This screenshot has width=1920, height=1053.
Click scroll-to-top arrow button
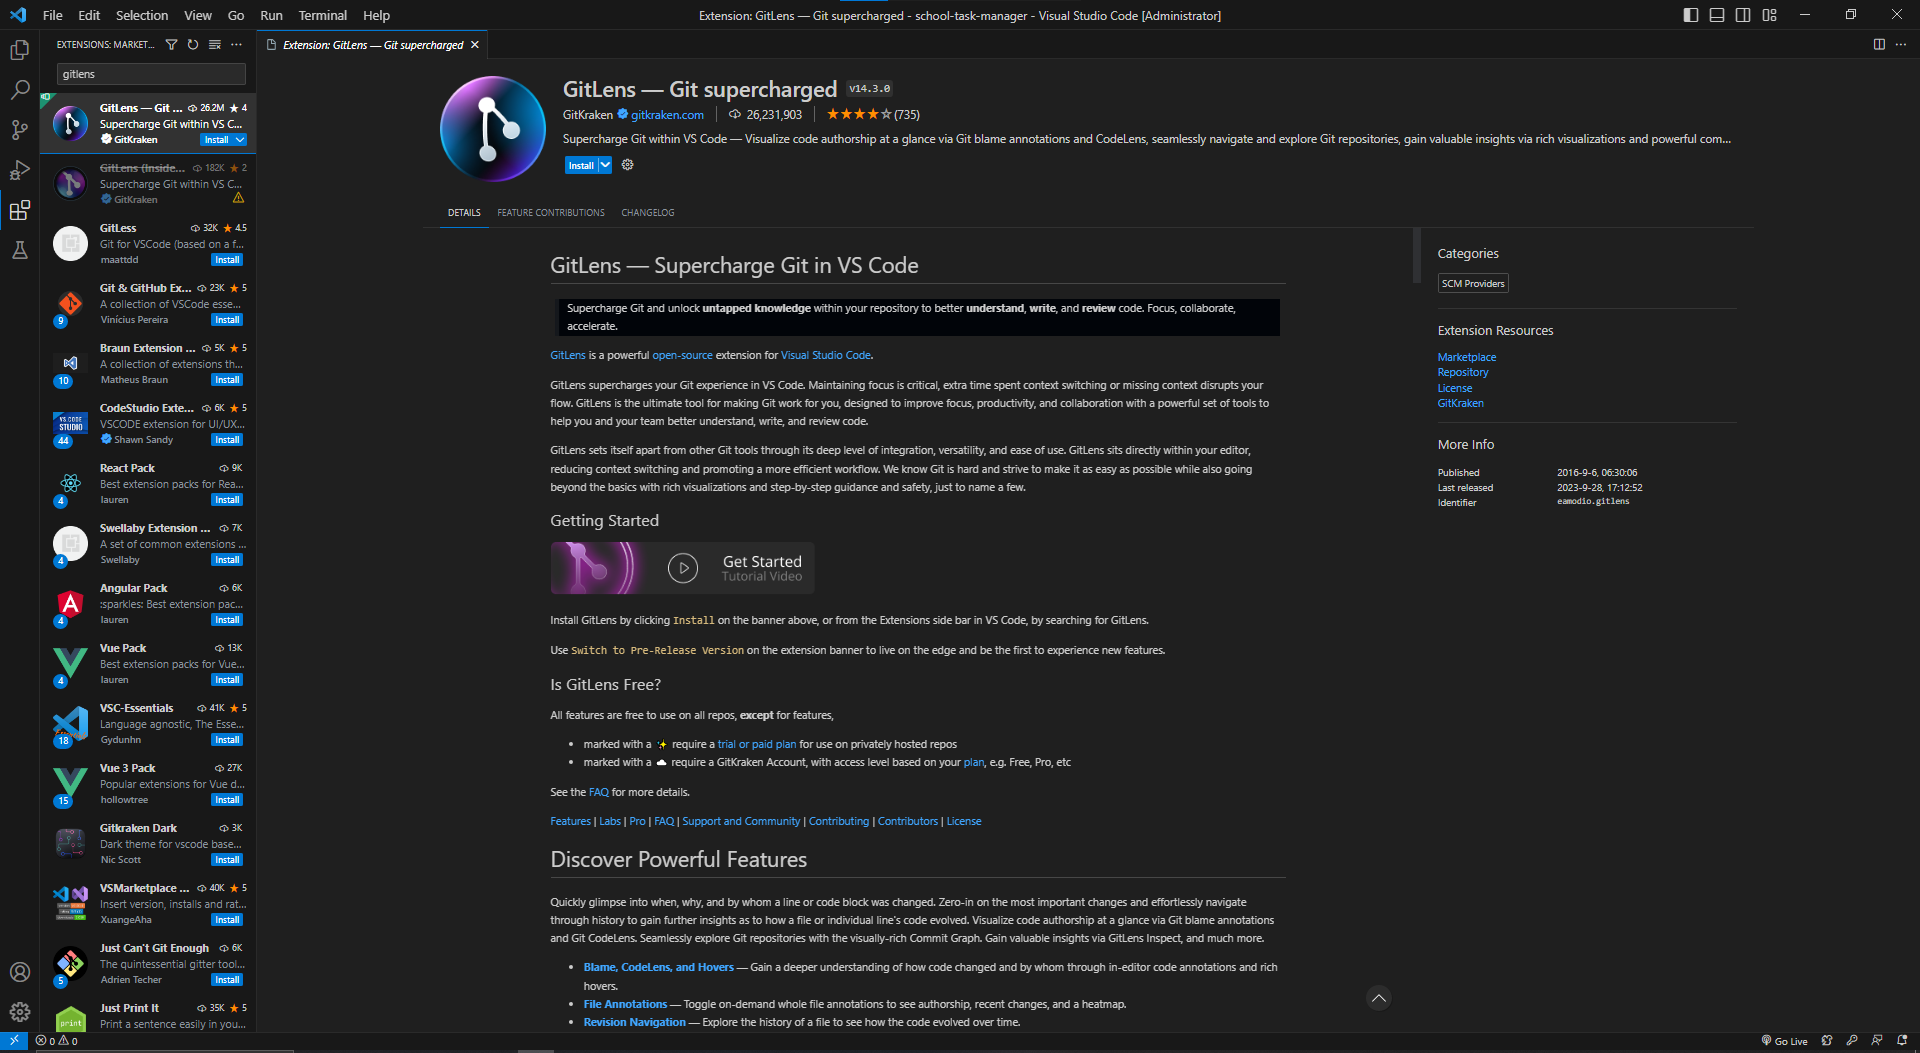point(1378,998)
